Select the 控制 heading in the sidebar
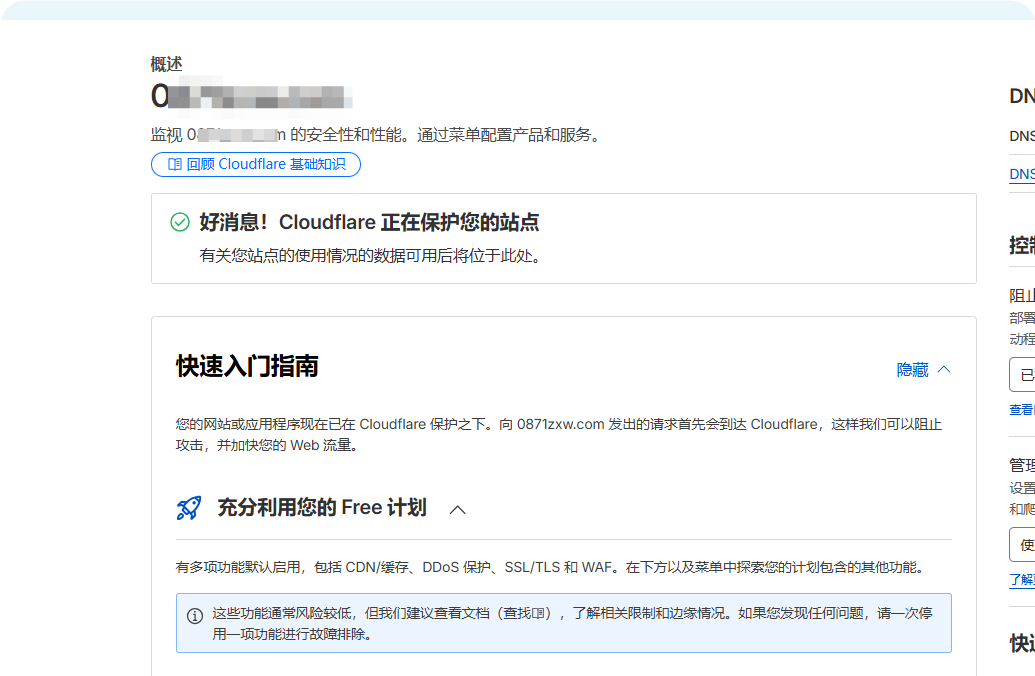This screenshot has height=676, width=1035. pos(1020,243)
